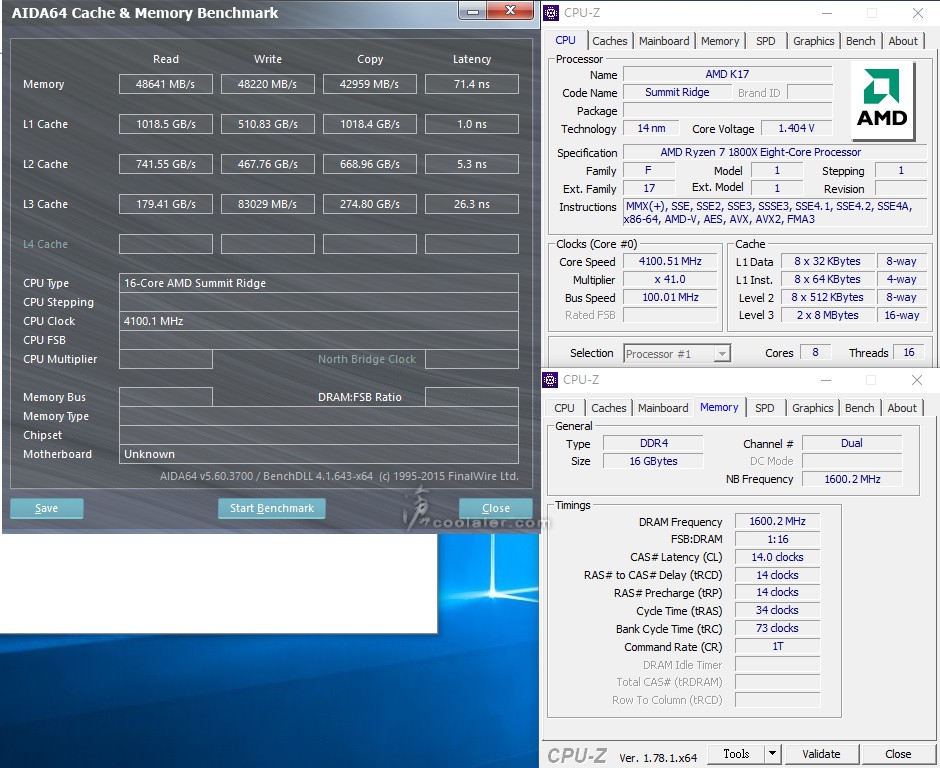Close the AIDA64 window with the red X
The width and height of the screenshot is (940, 768).
tap(510, 10)
